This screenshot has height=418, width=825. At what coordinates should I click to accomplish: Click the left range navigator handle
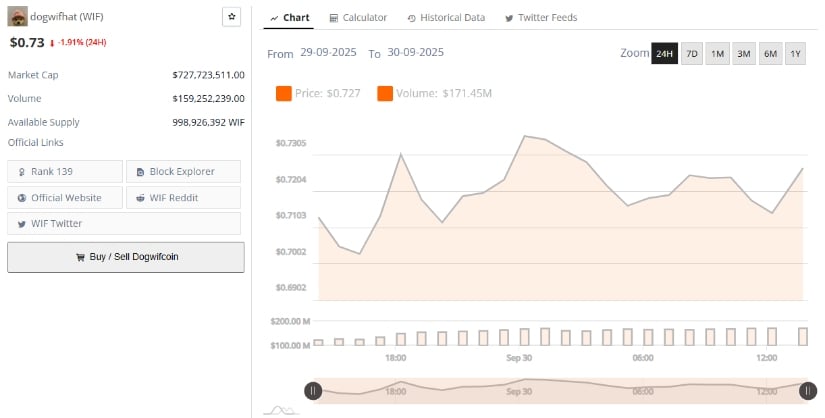point(313,391)
